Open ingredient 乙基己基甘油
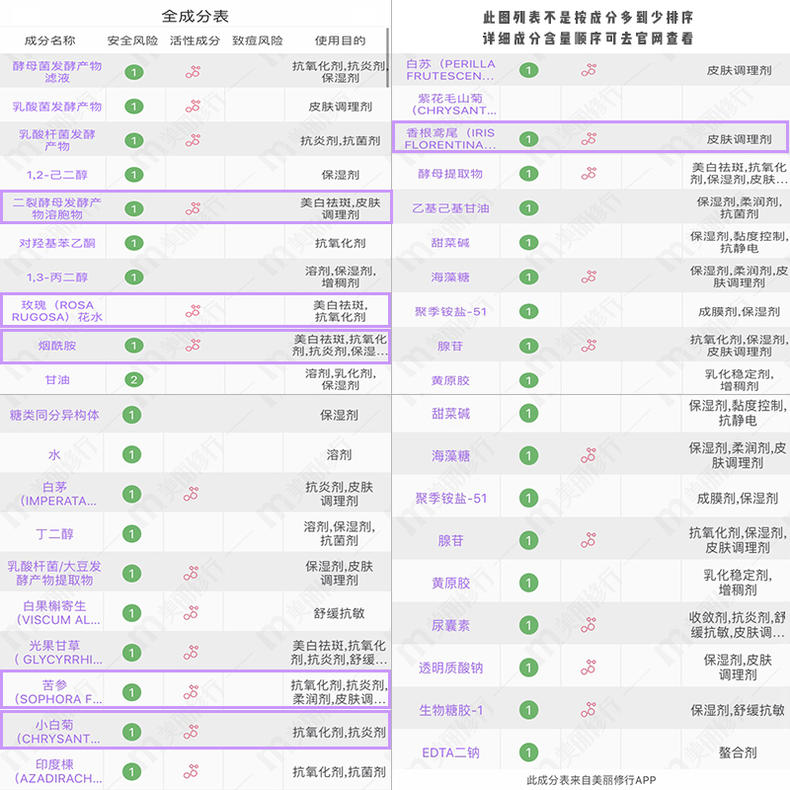 tap(450, 208)
